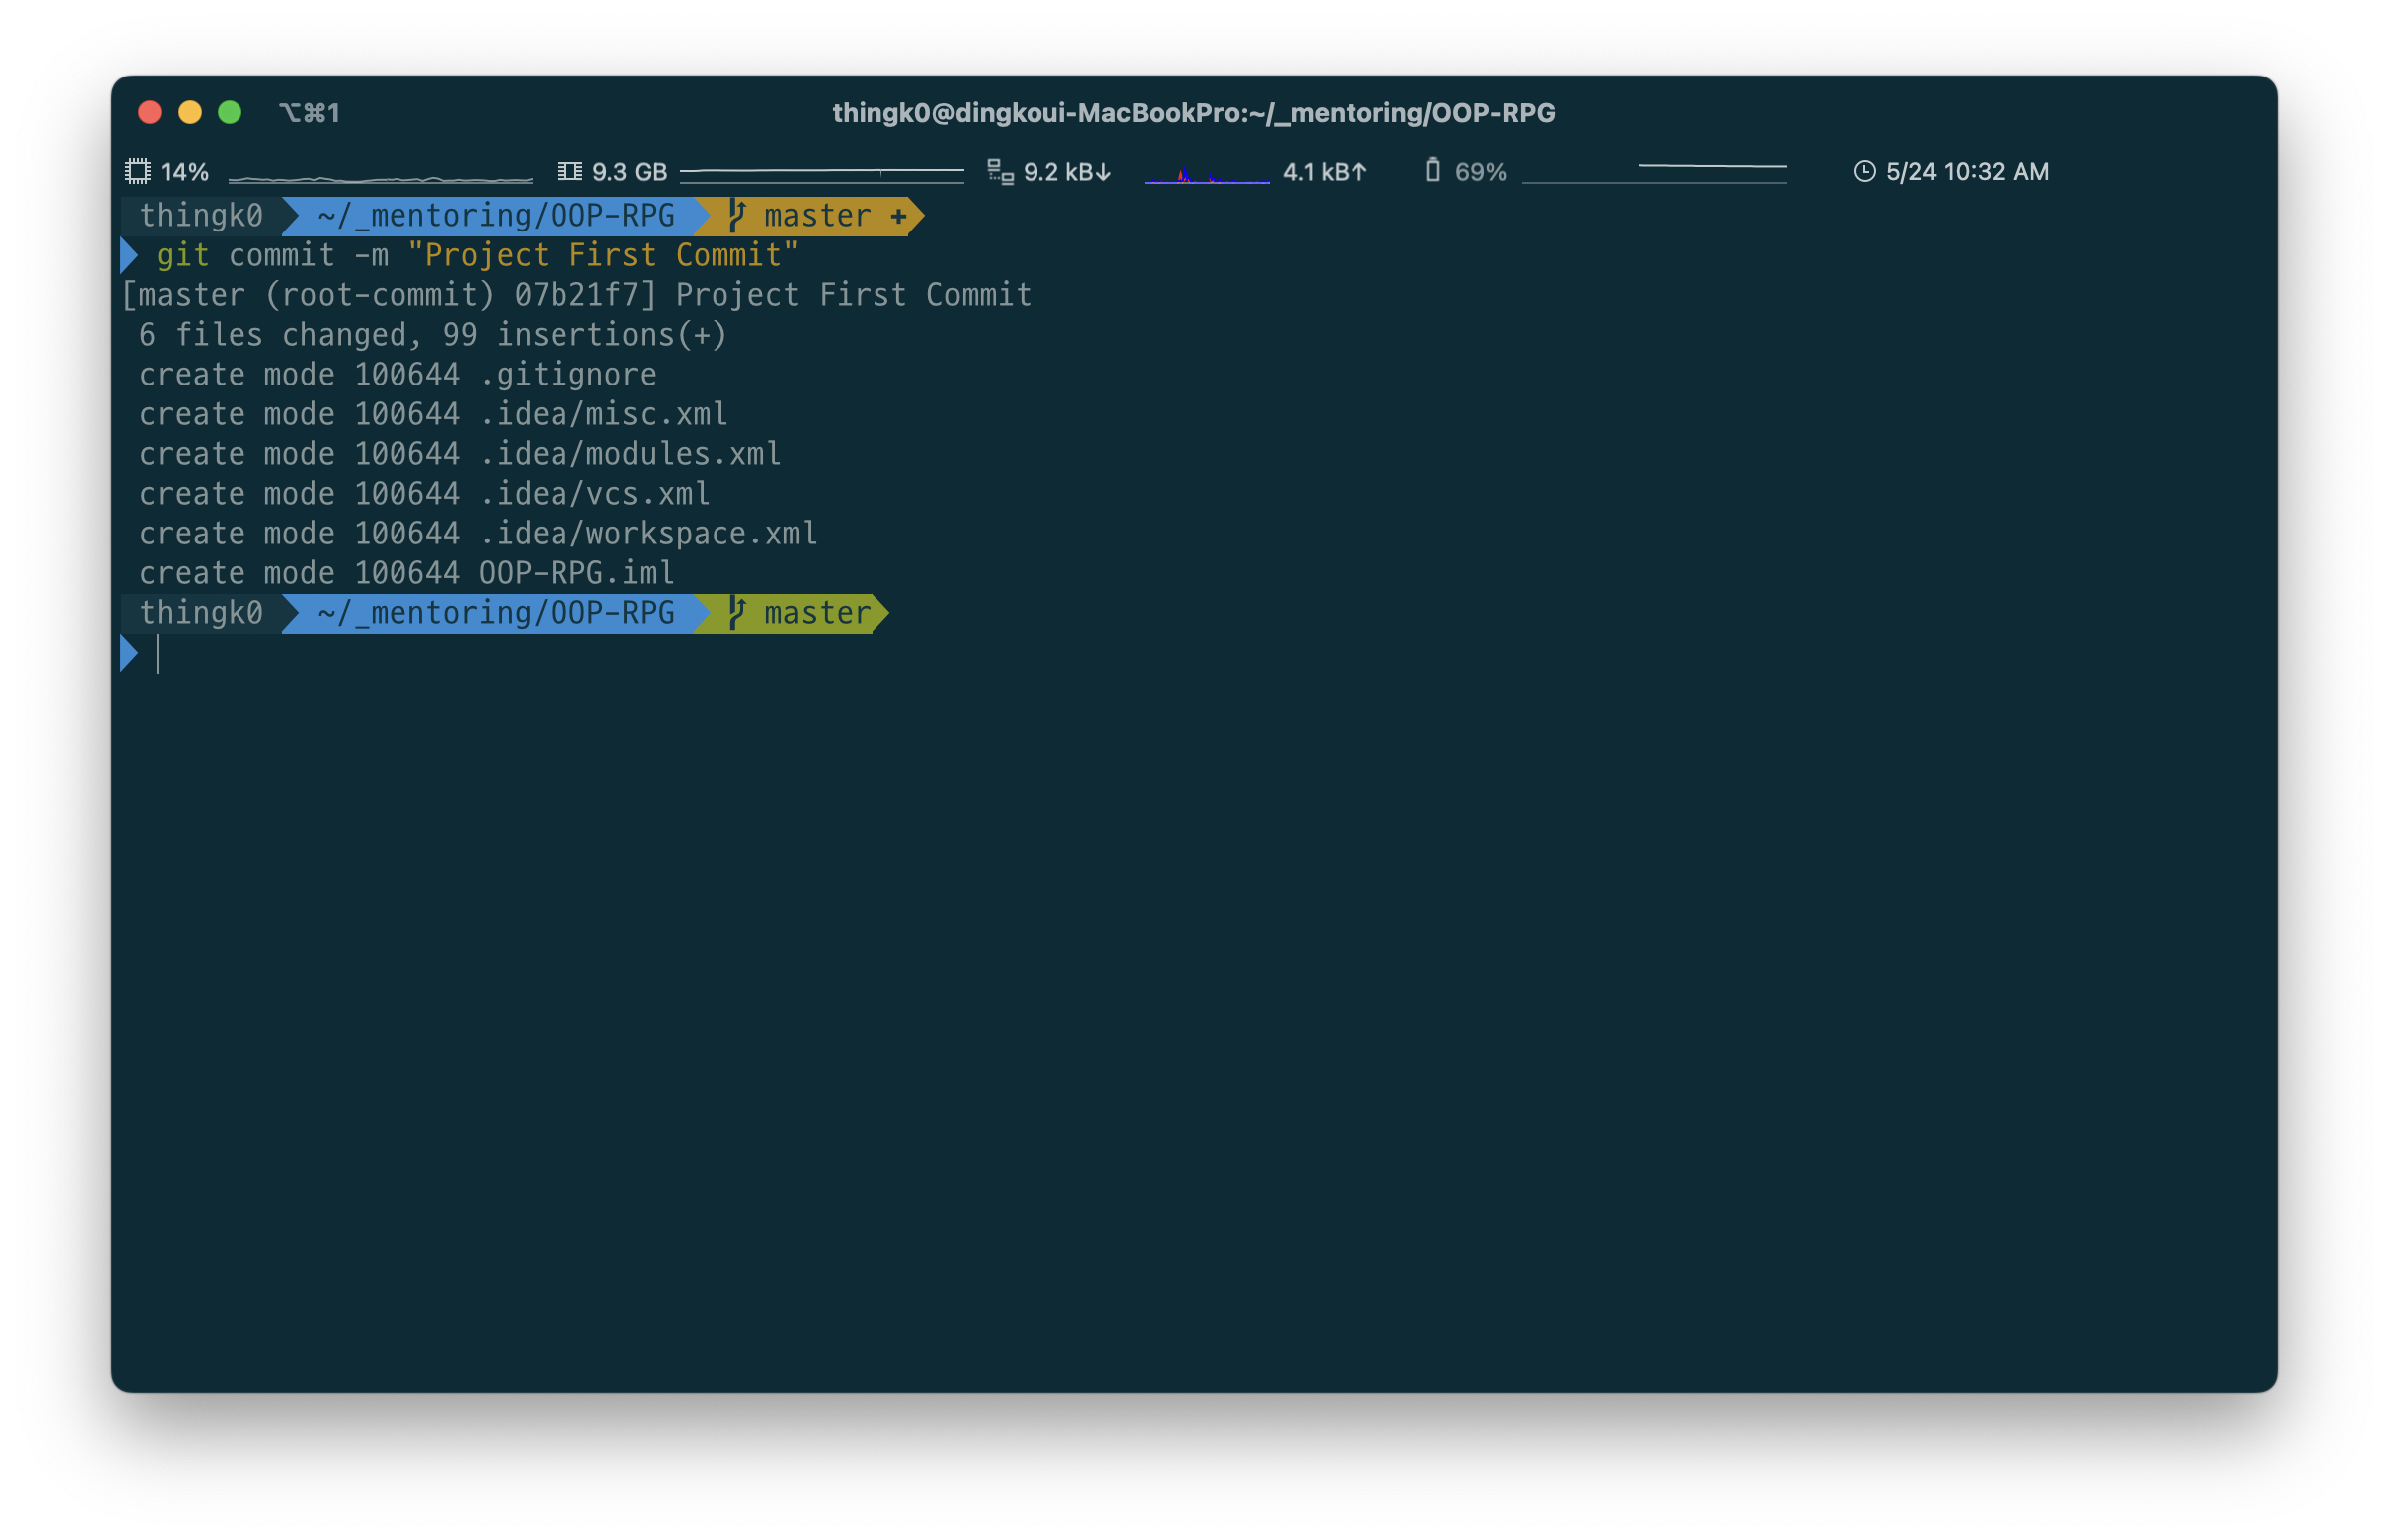Click the window title thingk0@dingkoui-MacBookPro
2389x1540 pixels.
[1193, 113]
